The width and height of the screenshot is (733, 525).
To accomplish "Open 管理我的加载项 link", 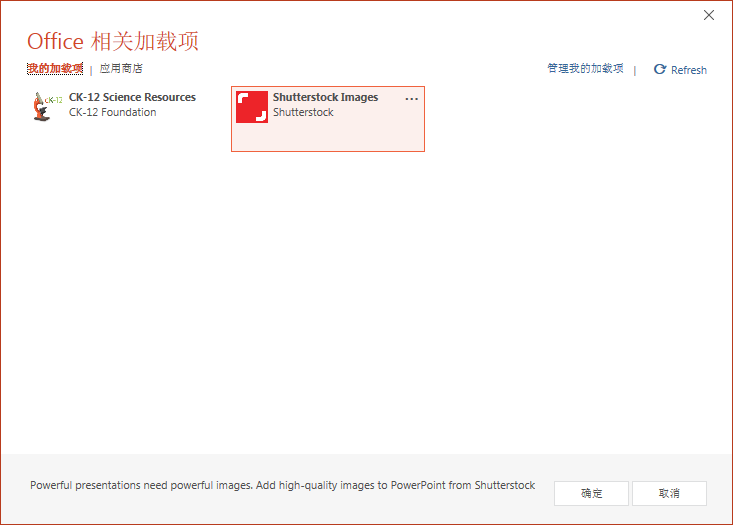I will coord(585,68).
